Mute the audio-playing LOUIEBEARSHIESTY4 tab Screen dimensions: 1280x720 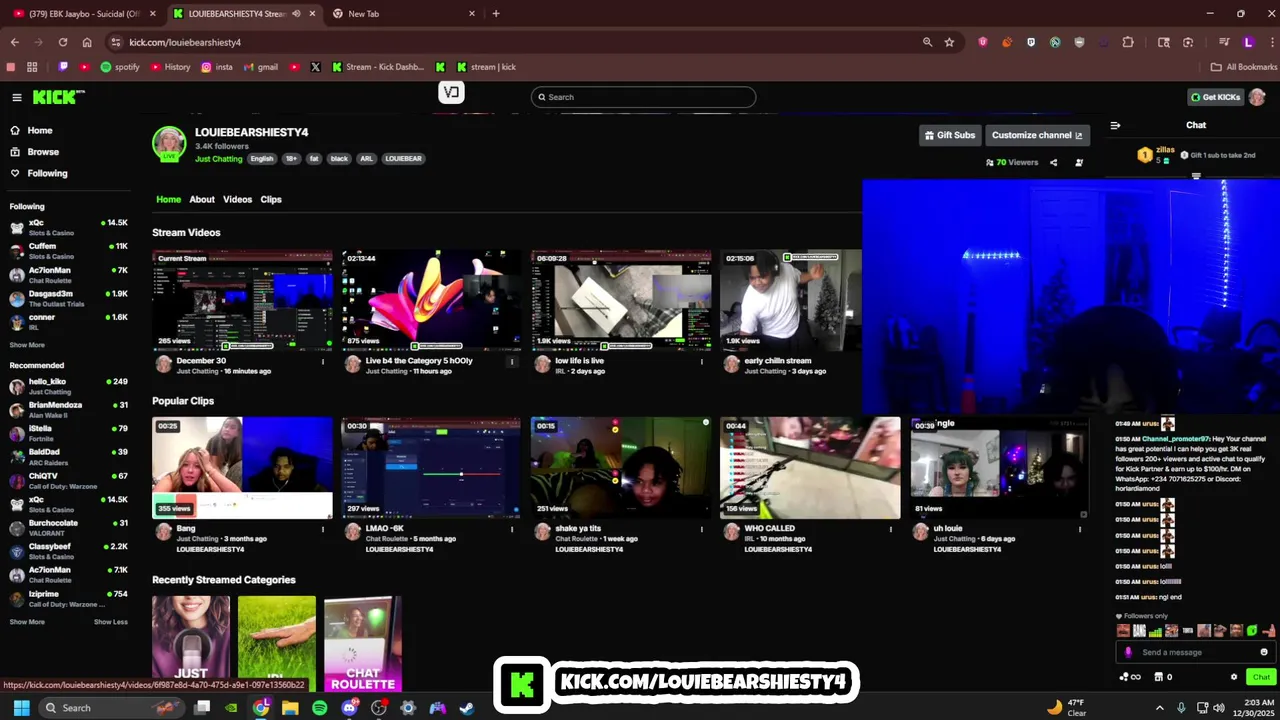point(296,14)
